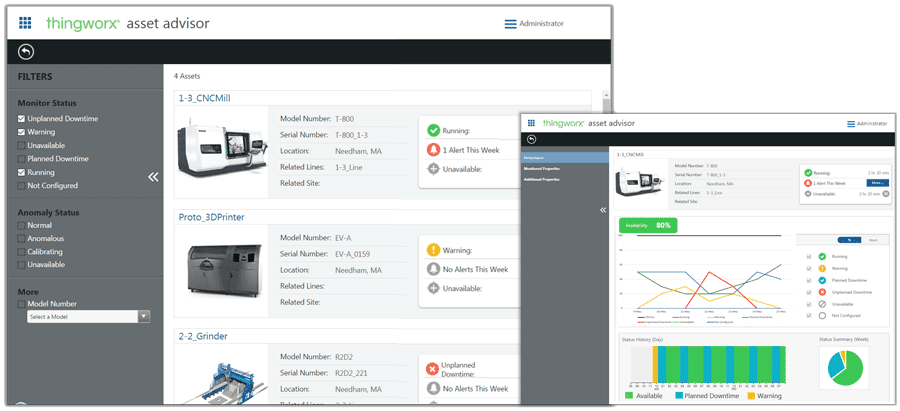Viewport: 900px width, 411px height.
Task: Click the Grinder machine thumbnail image
Action: click(x=223, y=383)
